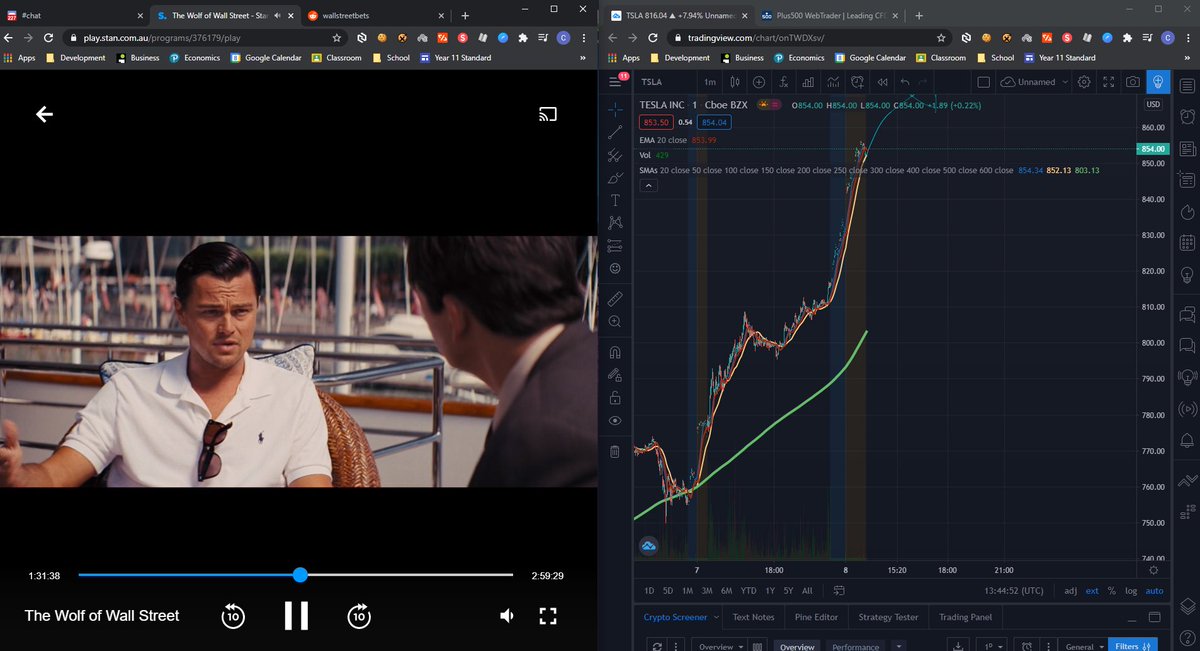Start bar replay with rewind icon
The height and width of the screenshot is (651, 1200).
point(882,82)
